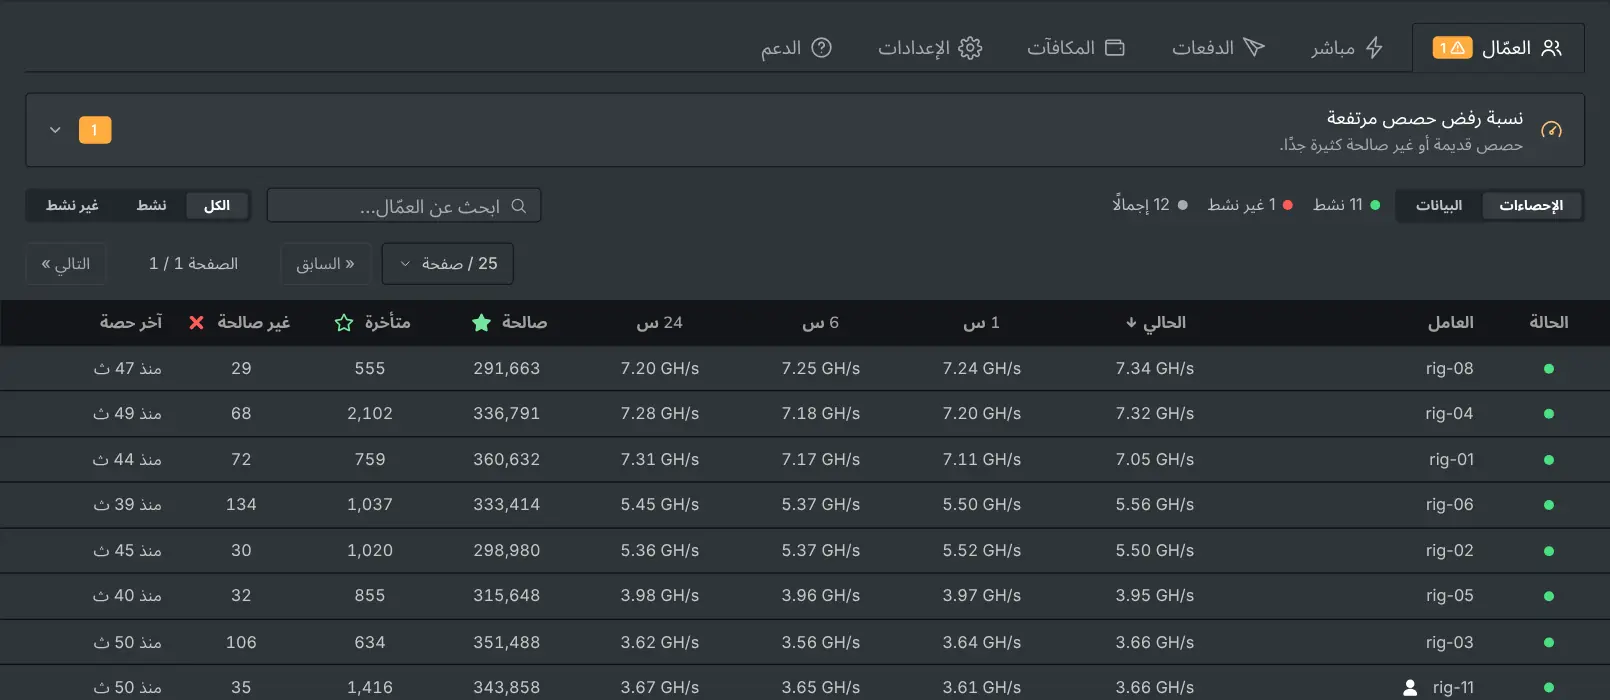Click the 11 نشط active count
Viewport: 1610px width, 700px height.
[1346, 205]
